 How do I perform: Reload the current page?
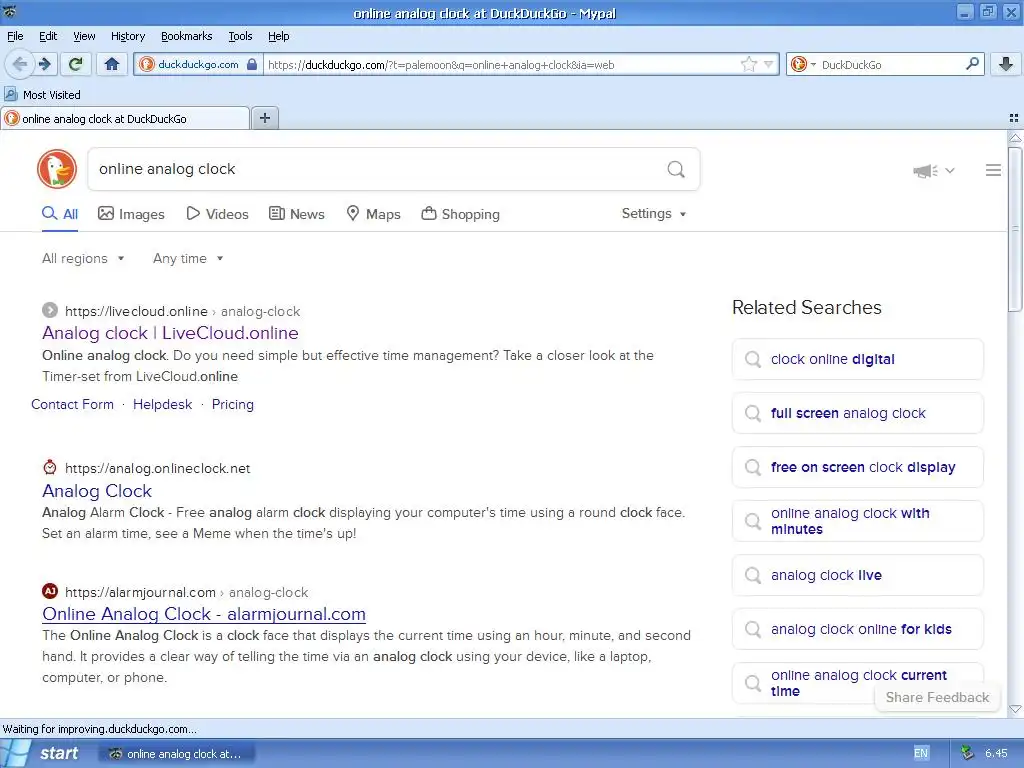pos(76,64)
